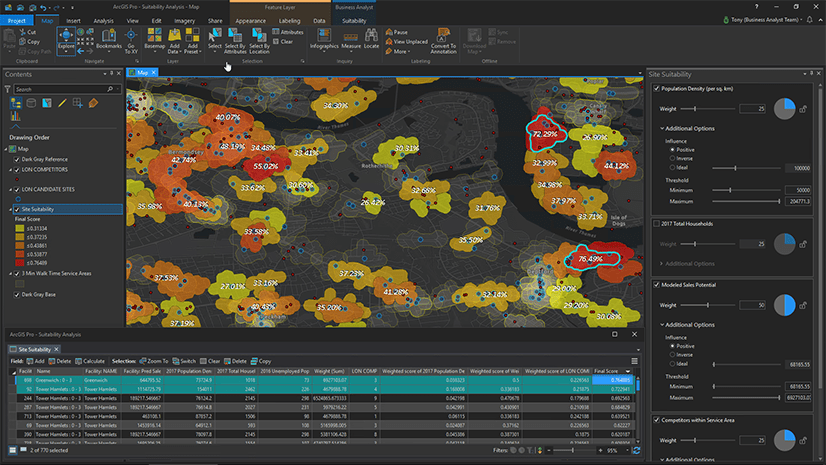Toggle LON CANDIDATE SITES layer visibility
This screenshot has height=465, width=826.
coord(17,189)
